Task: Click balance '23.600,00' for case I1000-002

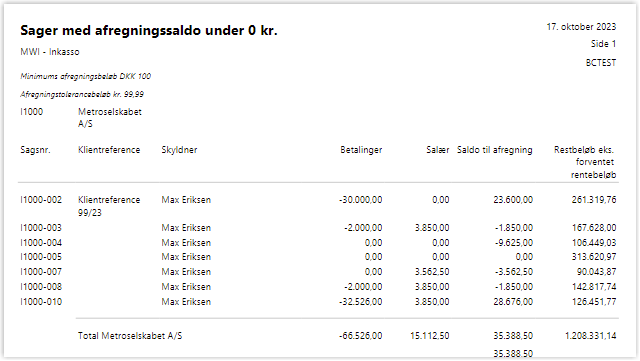Action: pyautogui.click(x=513, y=200)
